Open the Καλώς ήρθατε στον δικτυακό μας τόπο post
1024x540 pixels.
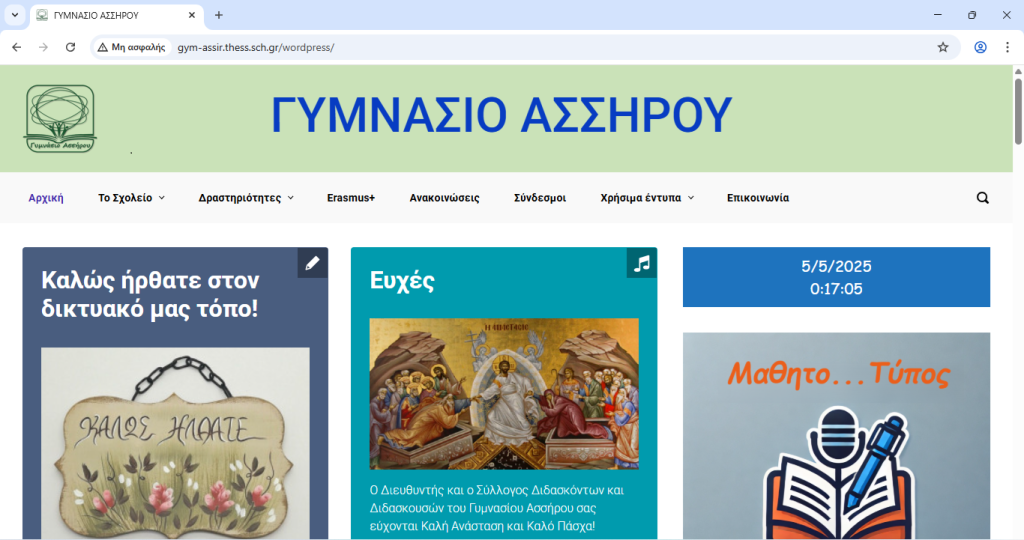tap(150, 294)
